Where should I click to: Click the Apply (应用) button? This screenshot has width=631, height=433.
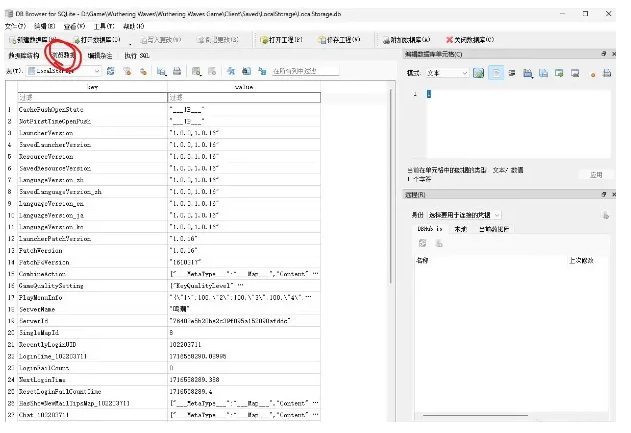click(596, 175)
